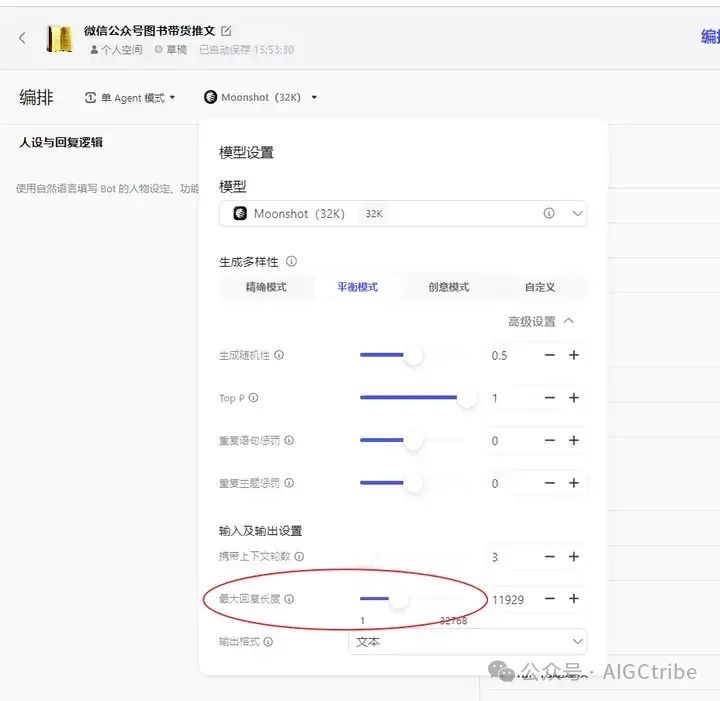Select 精确模式 tab

click(266, 287)
